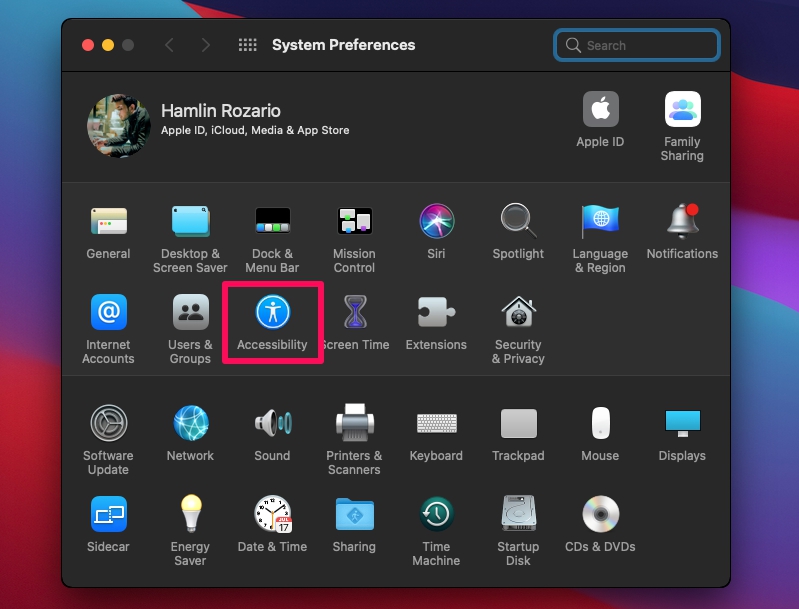Go back with the left chevron
The image size is (799, 609).
170,45
